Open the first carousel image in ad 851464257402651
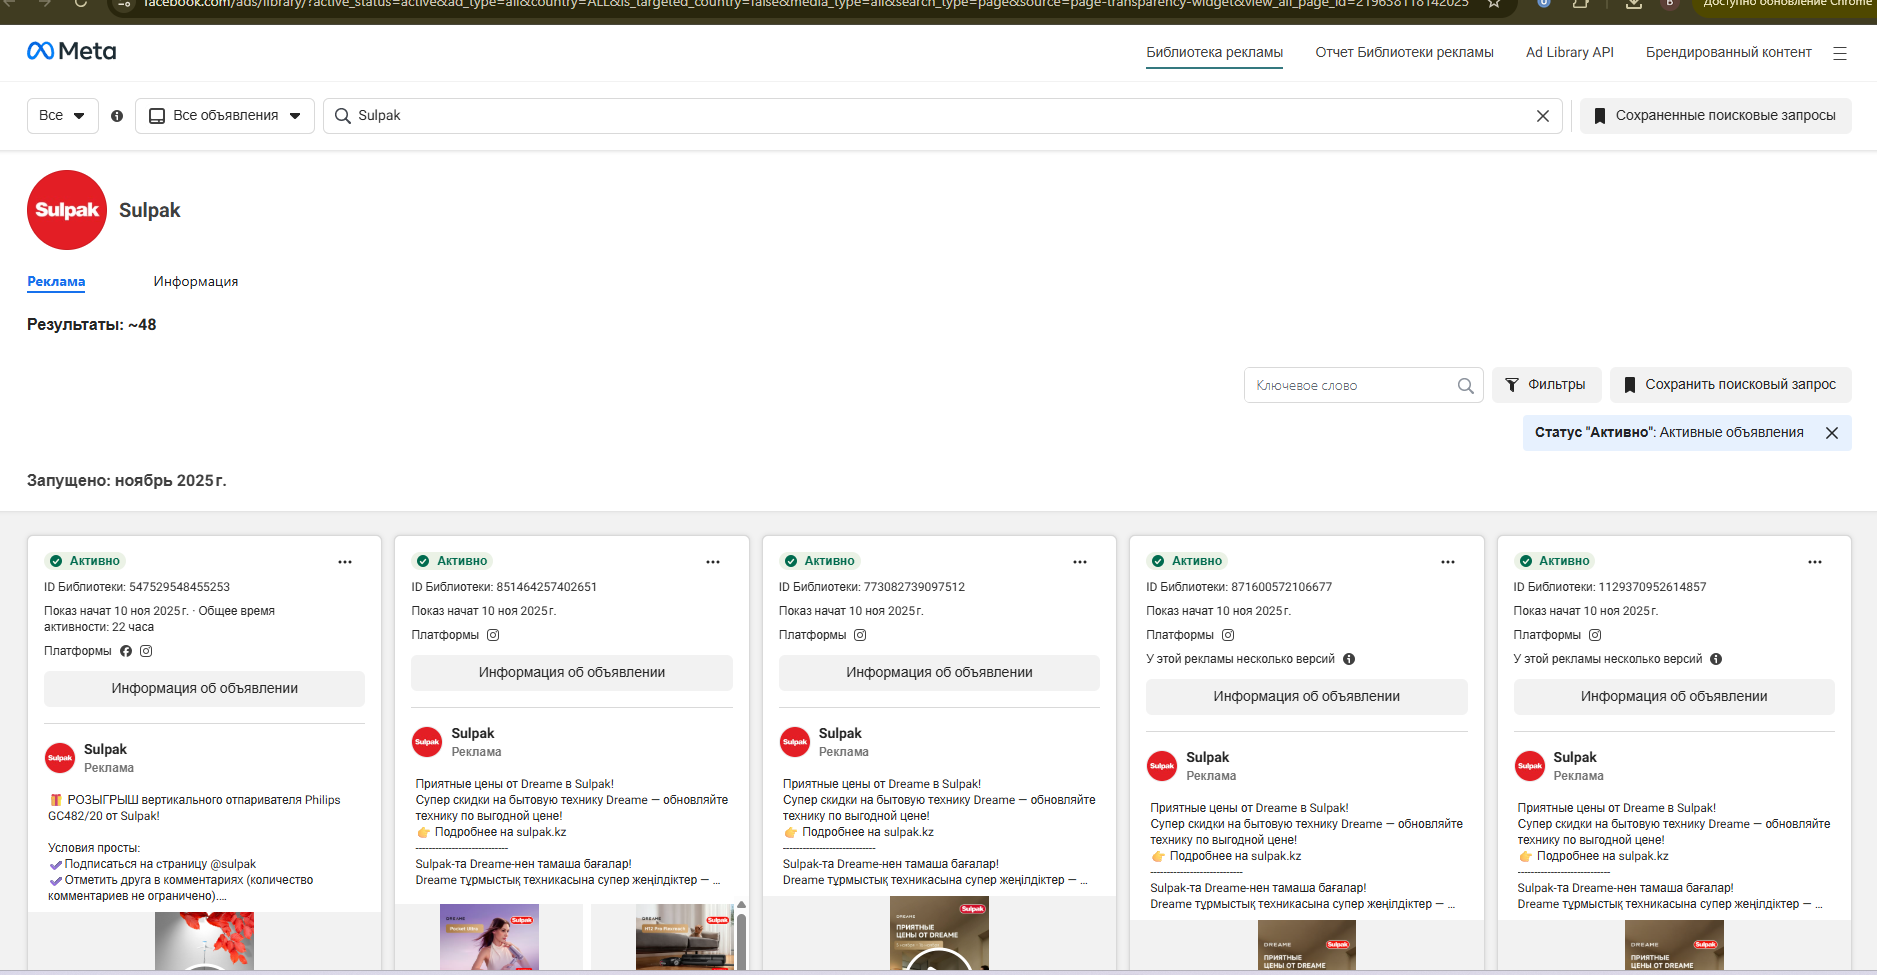Screen dimensions: 1877x975 coord(489,937)
